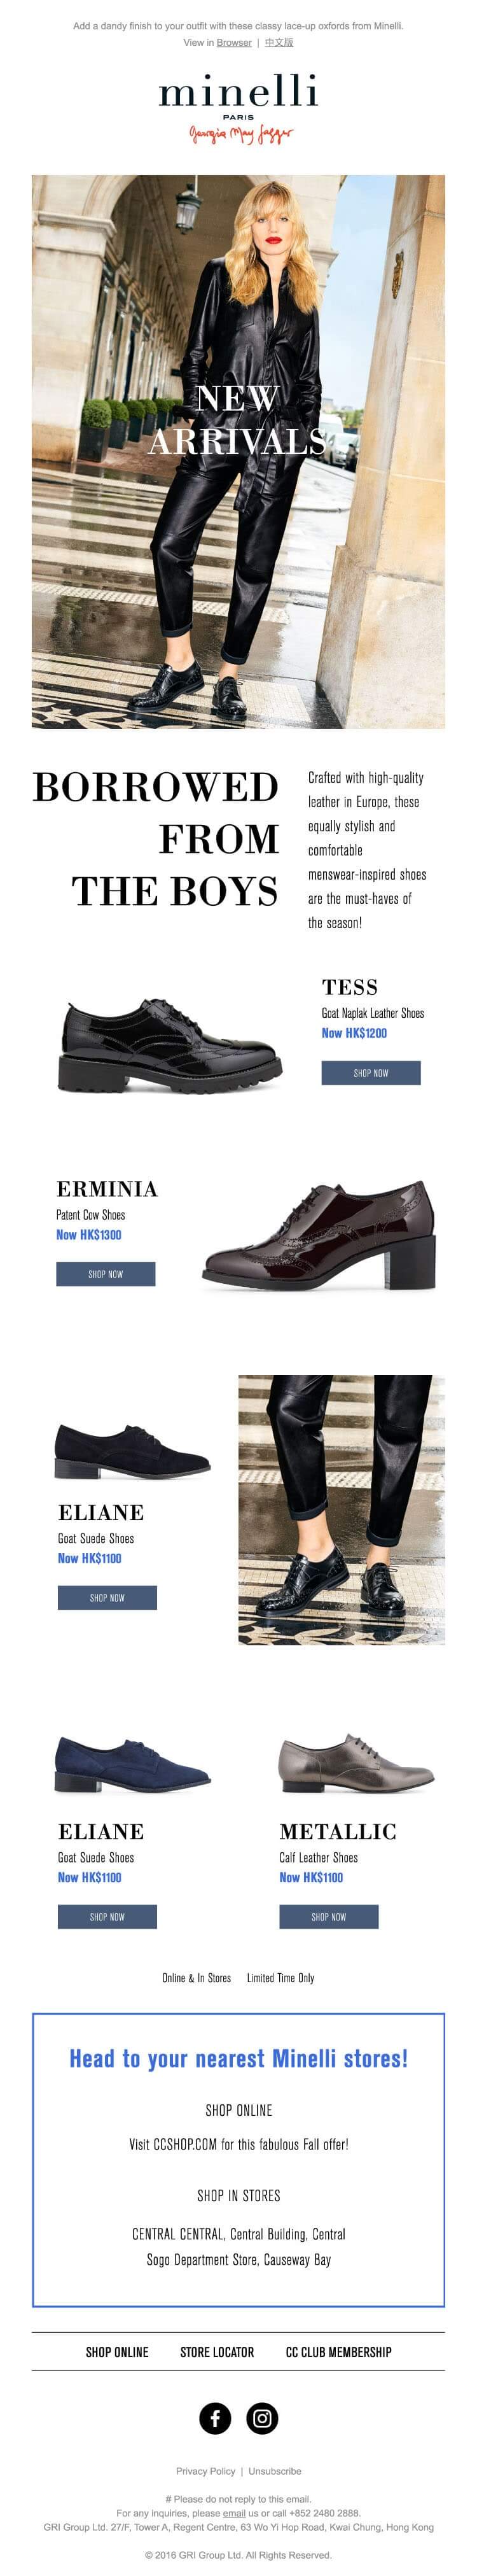Open the Instagram icon in footer
The width and height of the screenshot is (477, 2576).
tap(262, 2418)
